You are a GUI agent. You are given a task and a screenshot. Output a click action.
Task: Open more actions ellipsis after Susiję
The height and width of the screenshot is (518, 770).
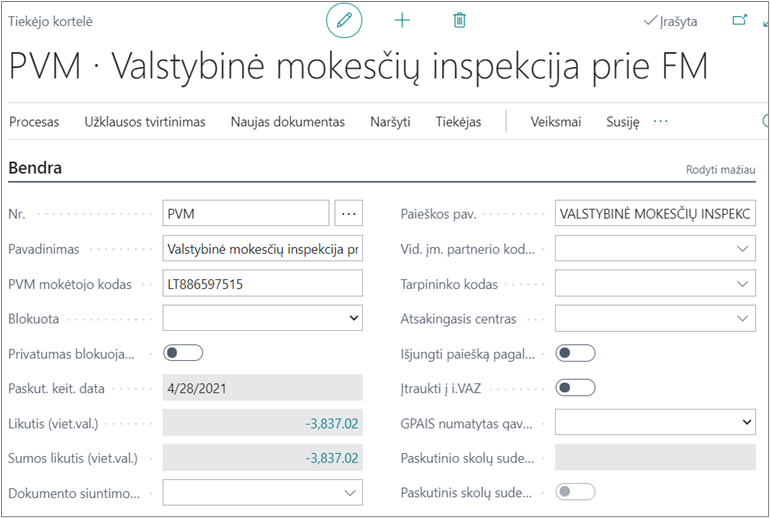[660, 121]
